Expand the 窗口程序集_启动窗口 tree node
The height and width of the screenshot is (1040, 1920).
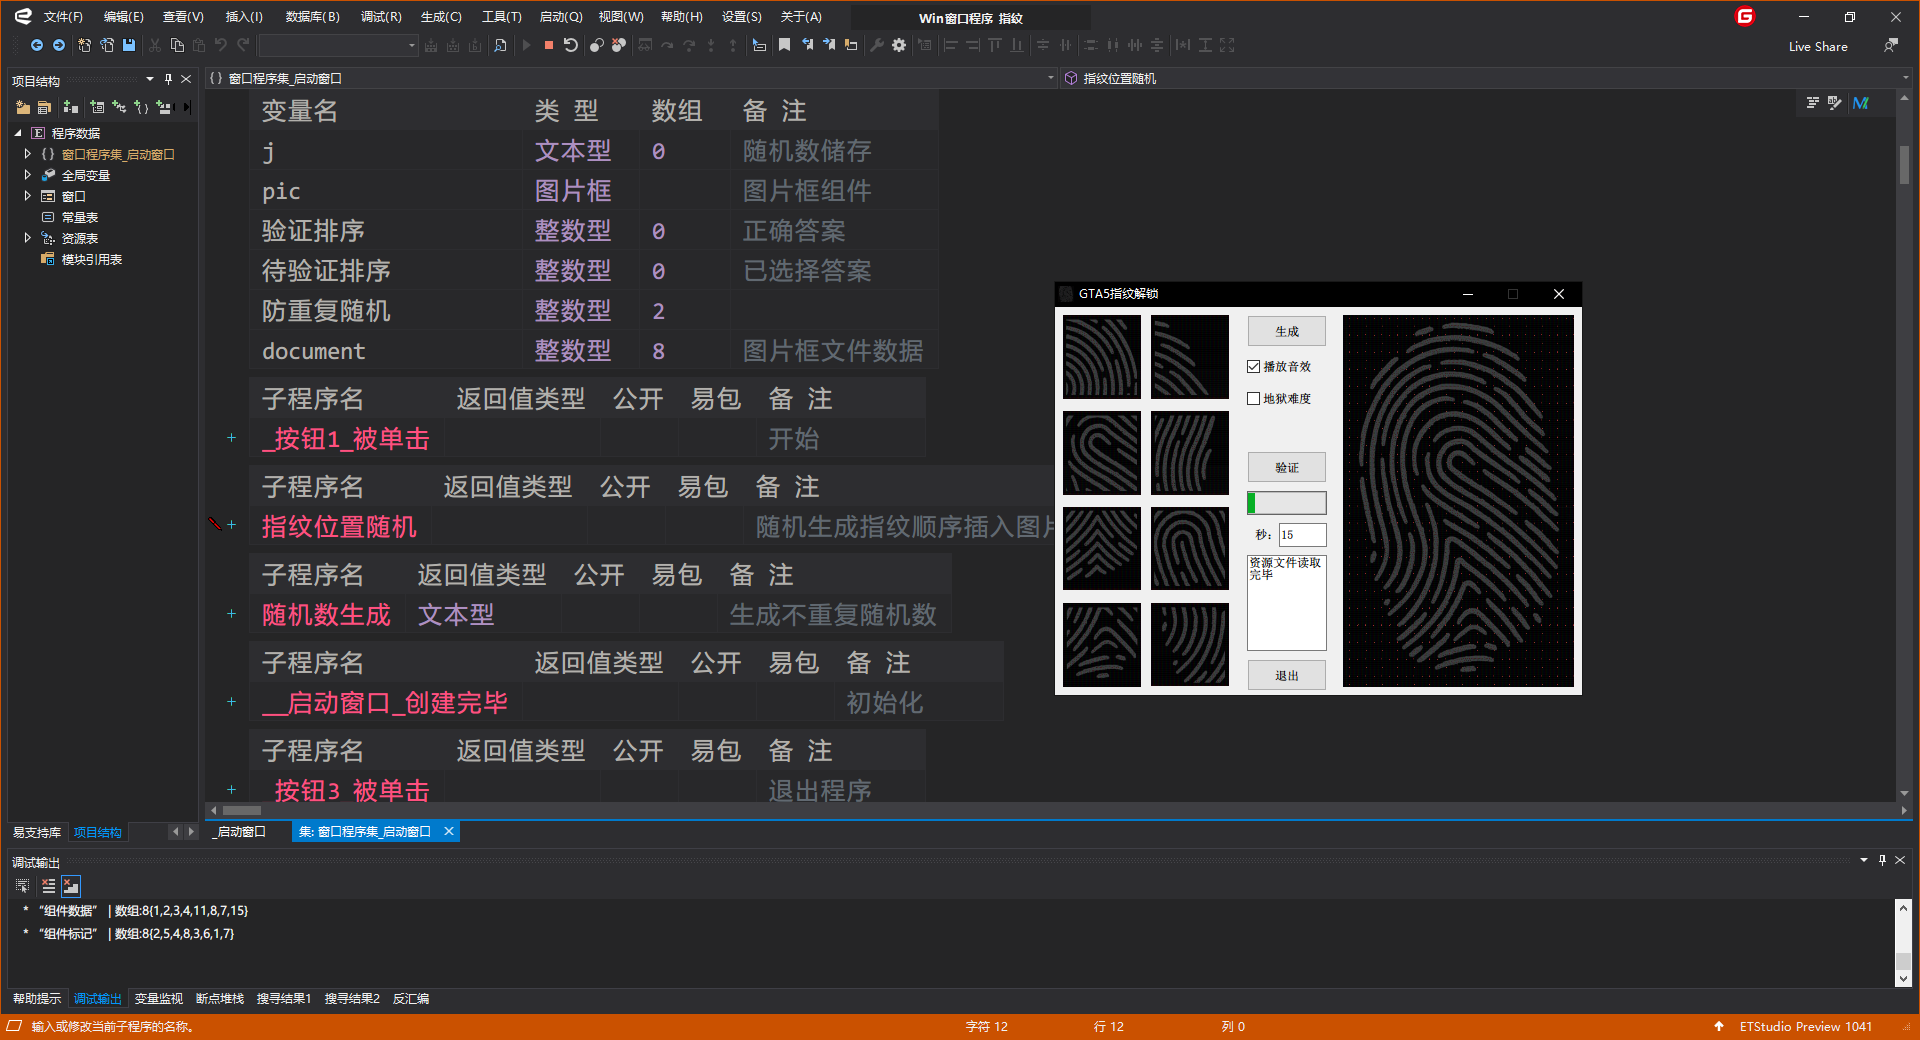coord(28,154)
